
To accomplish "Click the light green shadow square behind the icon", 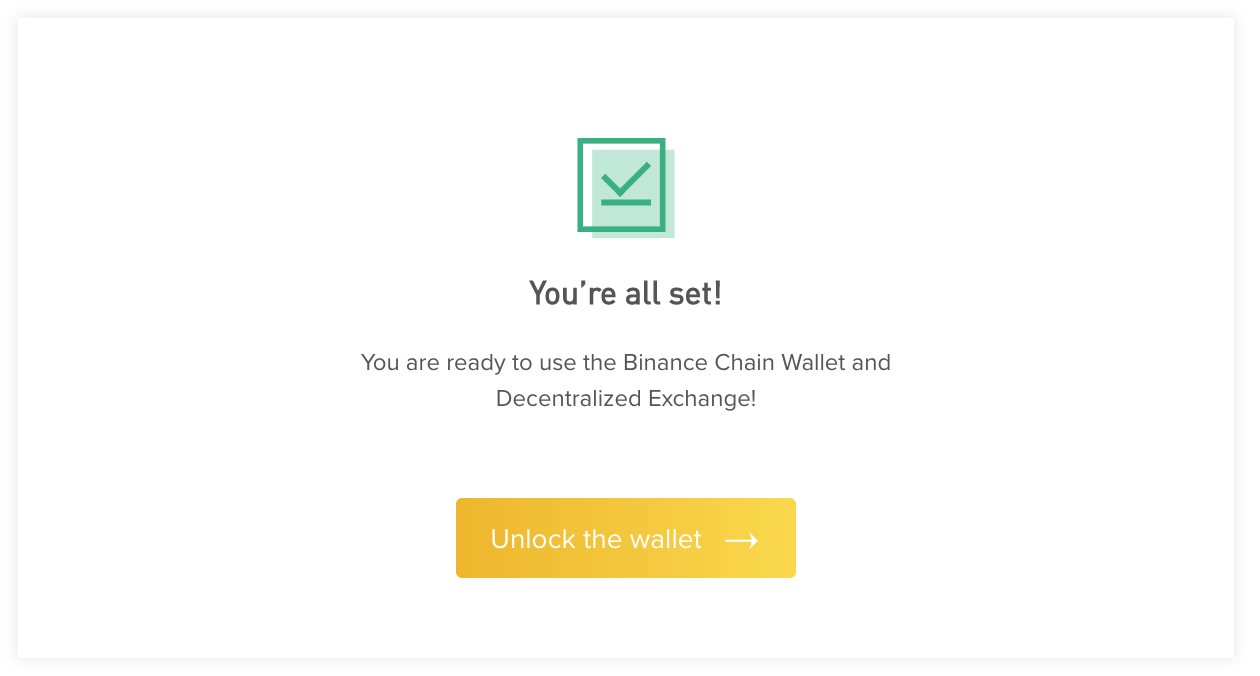I will [x=669, y=232].
